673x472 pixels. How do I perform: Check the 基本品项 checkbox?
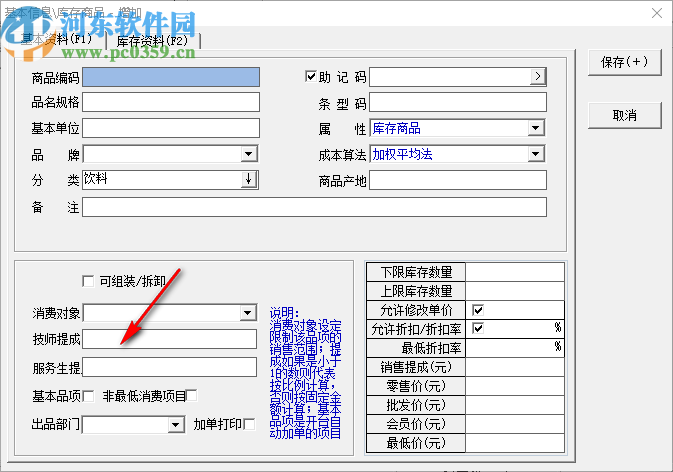pos(88,396)
